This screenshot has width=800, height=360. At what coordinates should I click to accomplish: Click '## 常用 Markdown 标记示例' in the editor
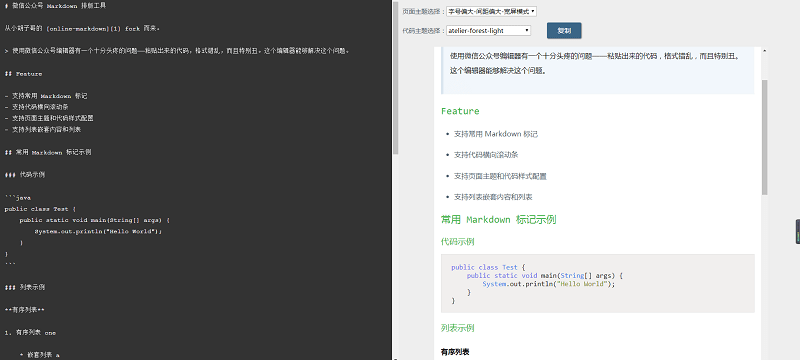coord(48,152)
